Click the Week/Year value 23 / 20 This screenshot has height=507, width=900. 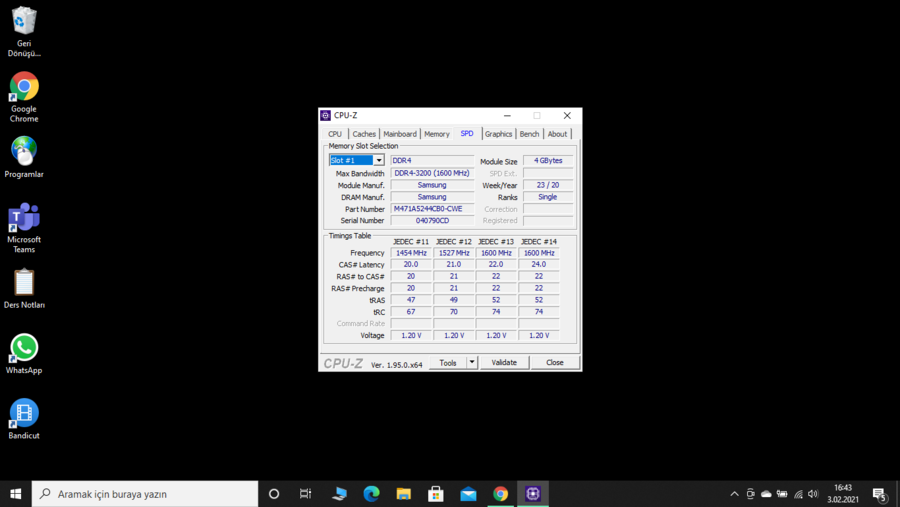click(548, 185)
